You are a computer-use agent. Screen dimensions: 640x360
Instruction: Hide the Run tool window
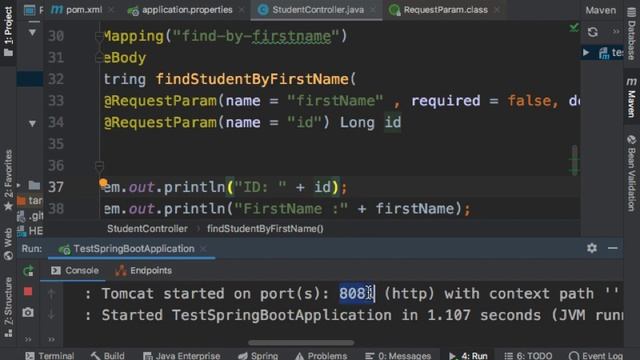[x=613, y=248]
